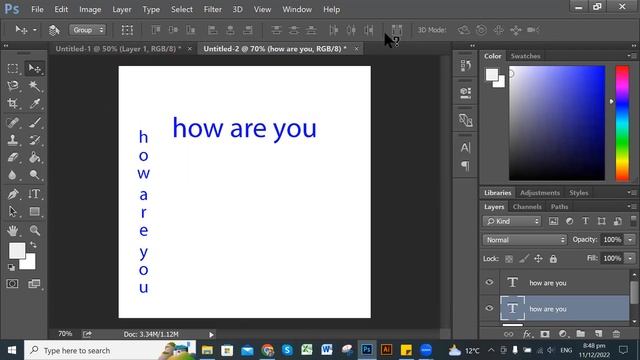Open the Fill slider dropdown arrow
The width and height of the screenshot is (640, 360).
630,258
